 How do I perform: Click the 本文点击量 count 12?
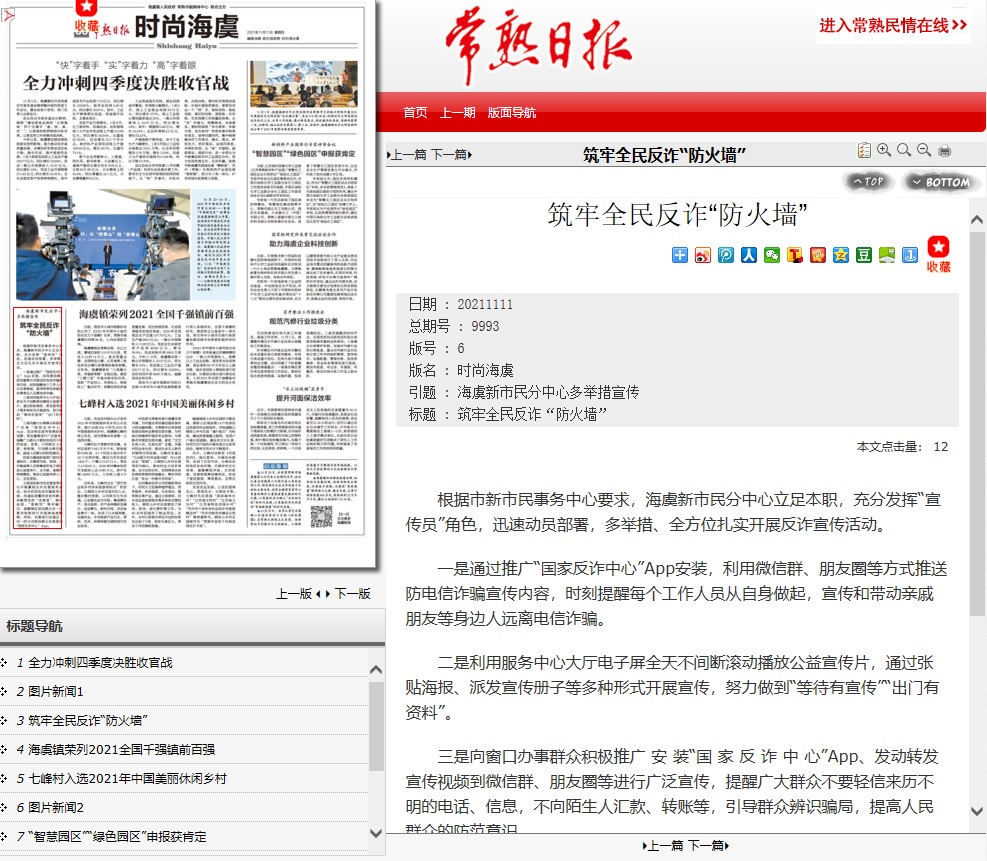[x=941, y=447]
